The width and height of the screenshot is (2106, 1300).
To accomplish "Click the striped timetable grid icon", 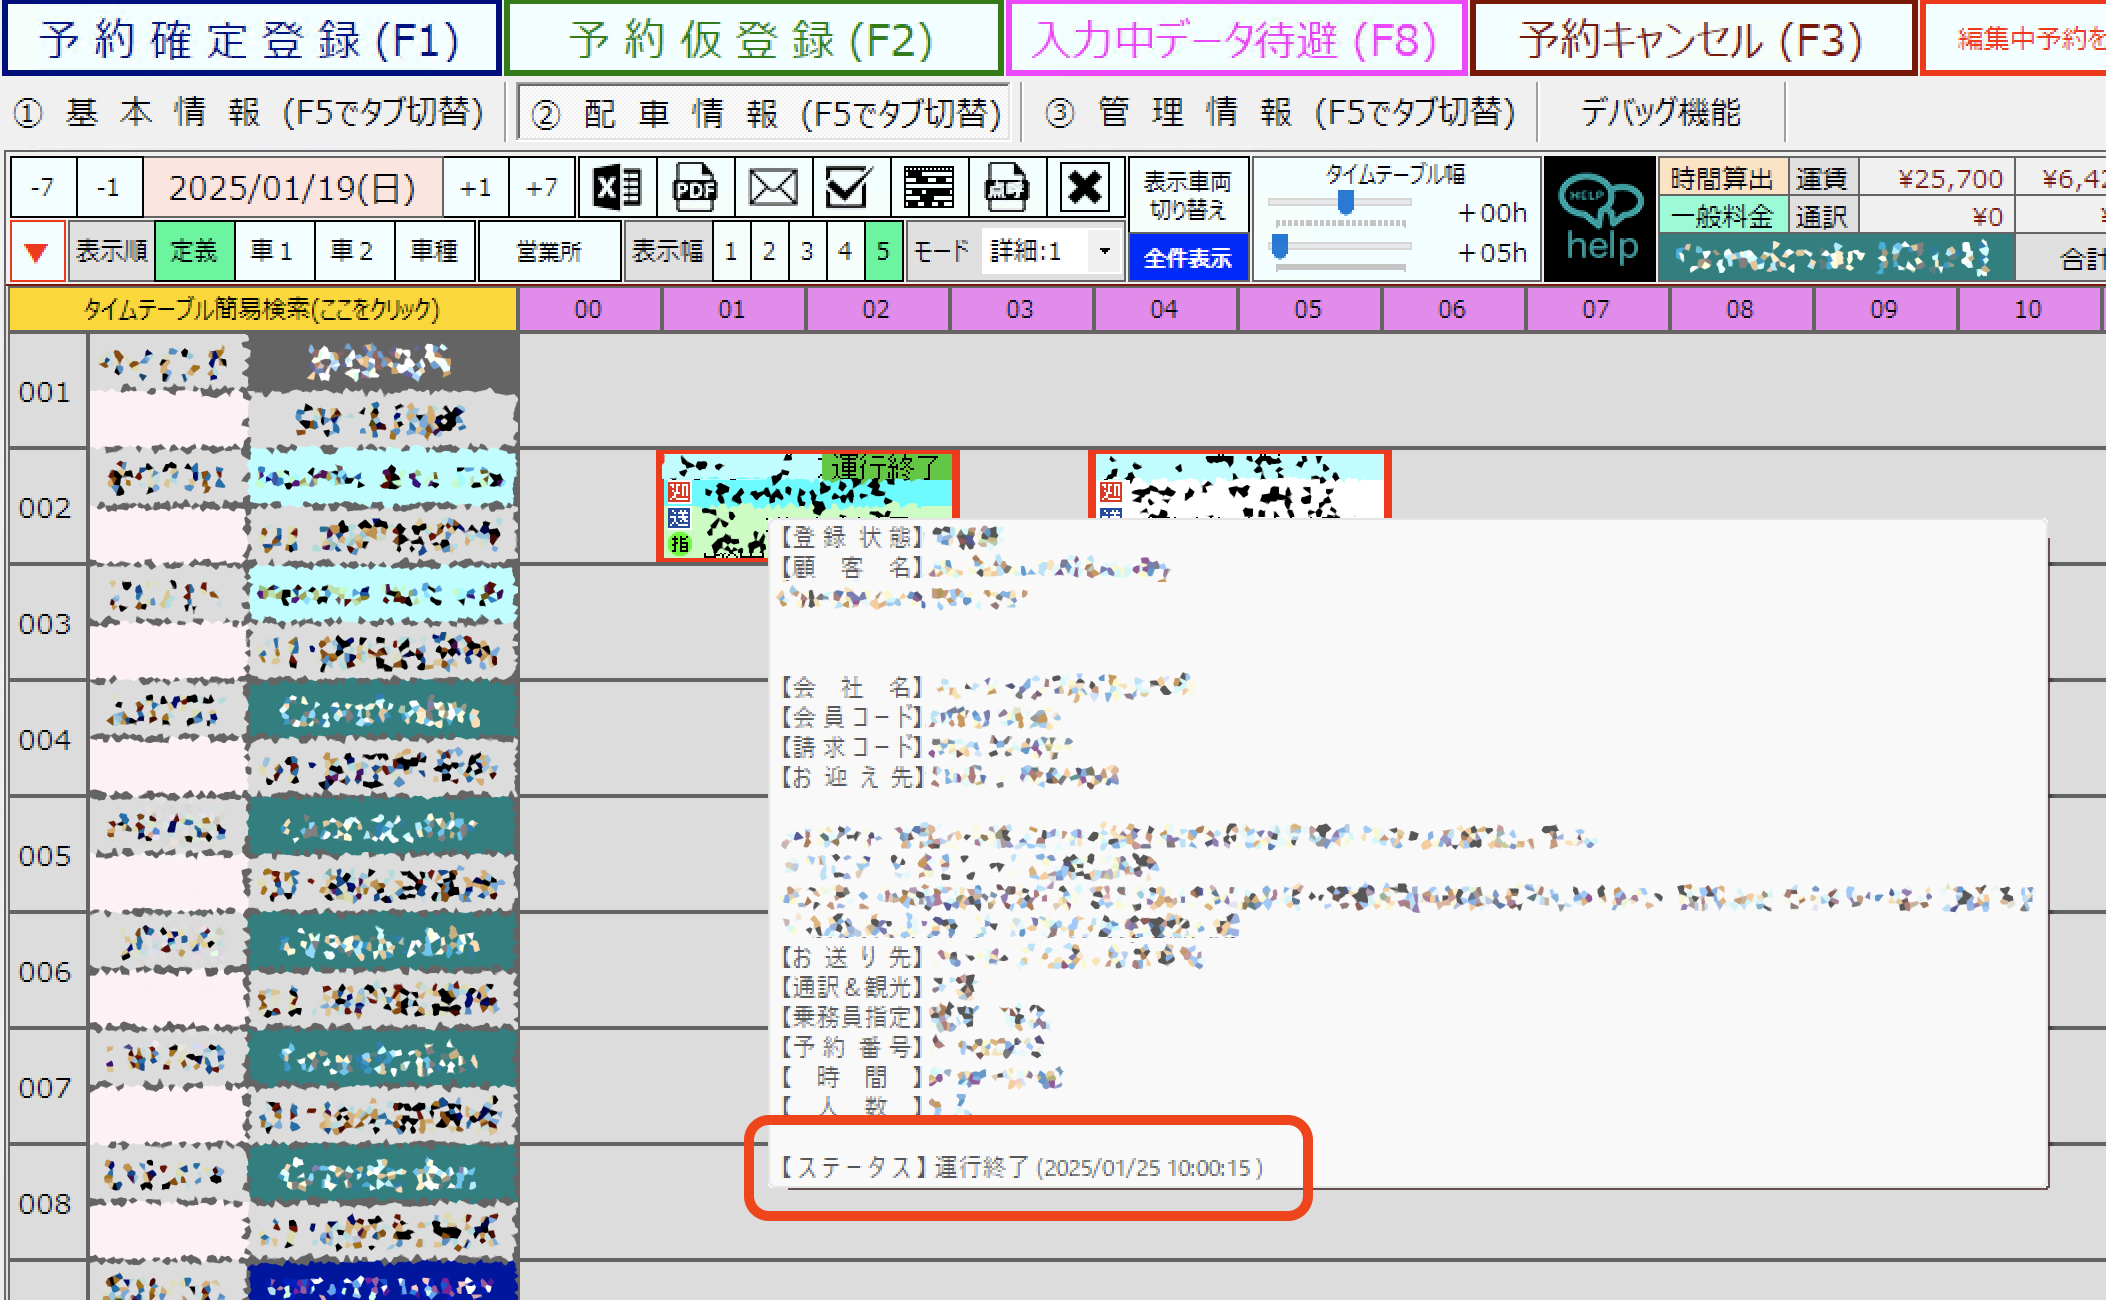I will 929,187.
